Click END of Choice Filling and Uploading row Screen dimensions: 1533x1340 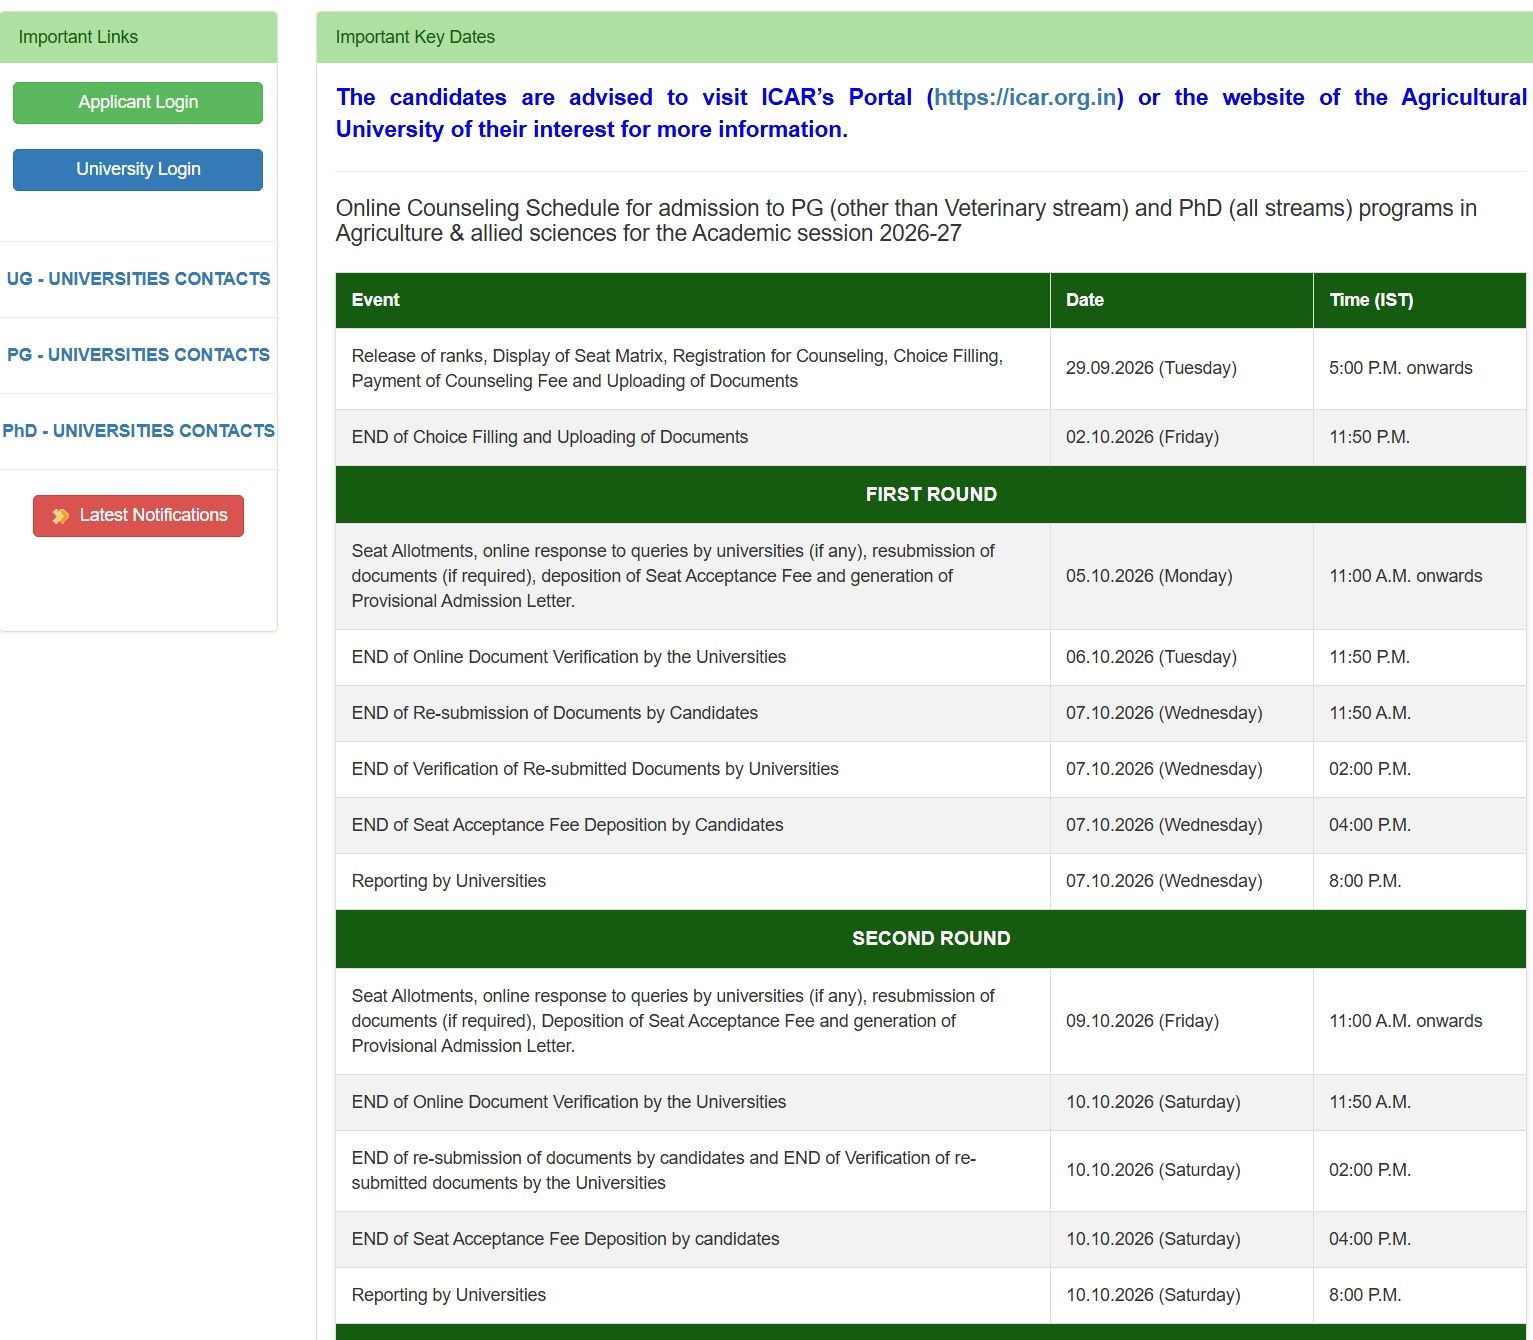click(x=931, y=438)
